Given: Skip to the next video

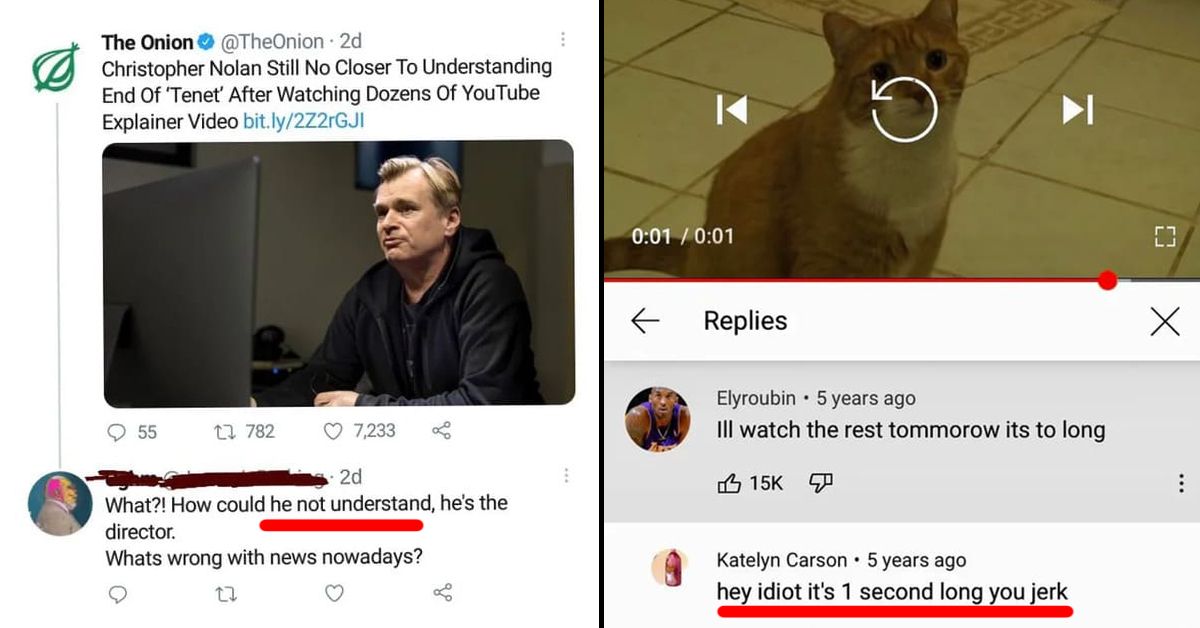Looking at the screenshot, I should click(x=1077, y=109).
